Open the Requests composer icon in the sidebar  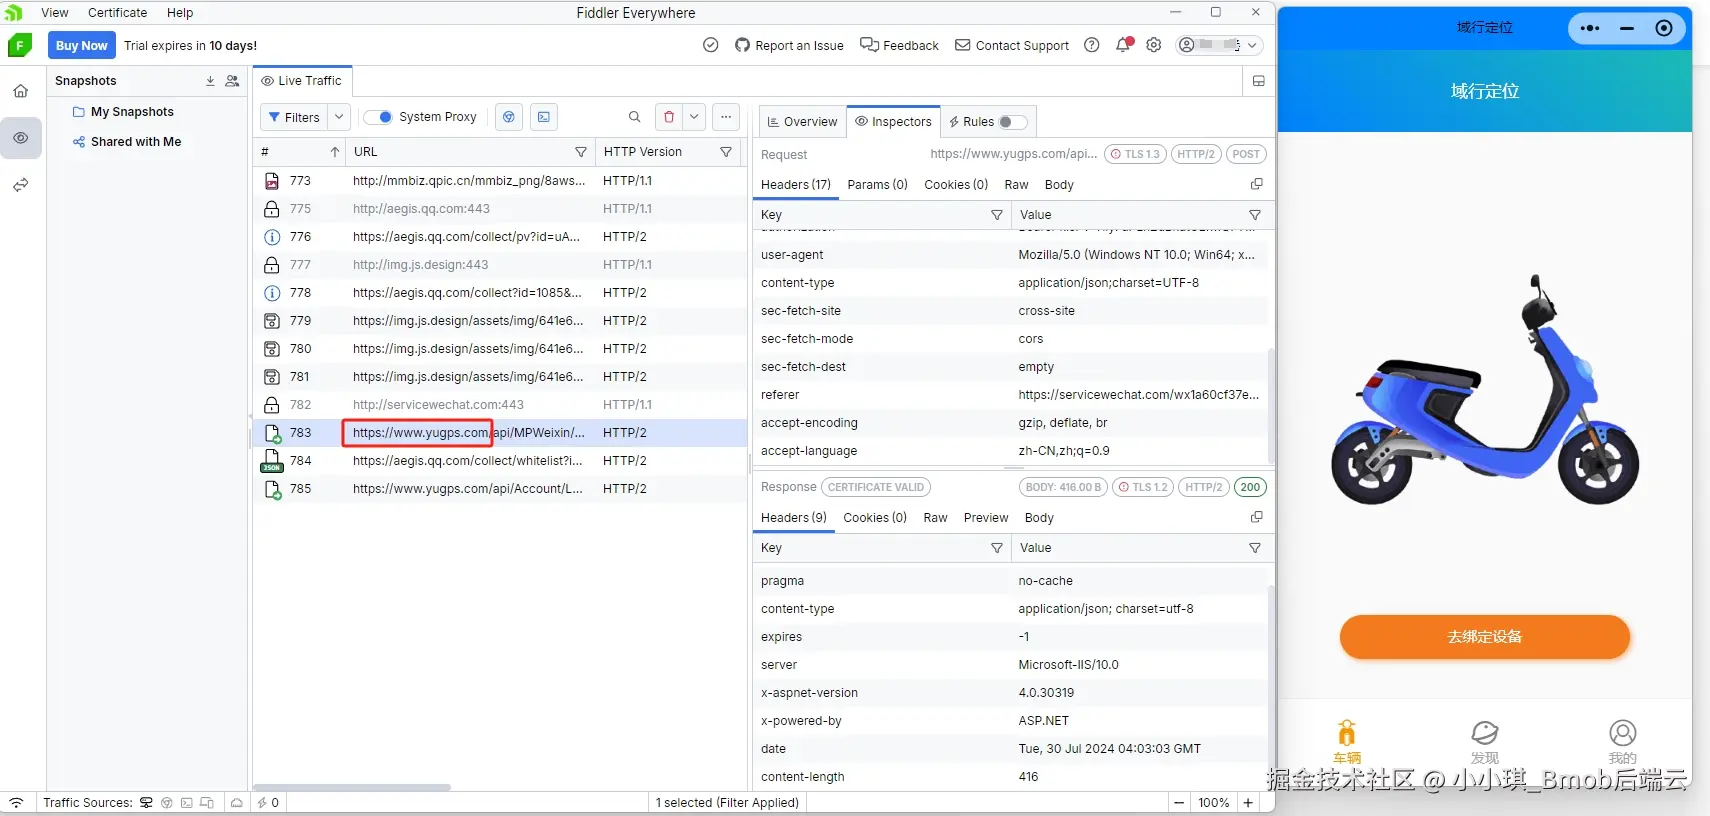(x=20, y=185)
